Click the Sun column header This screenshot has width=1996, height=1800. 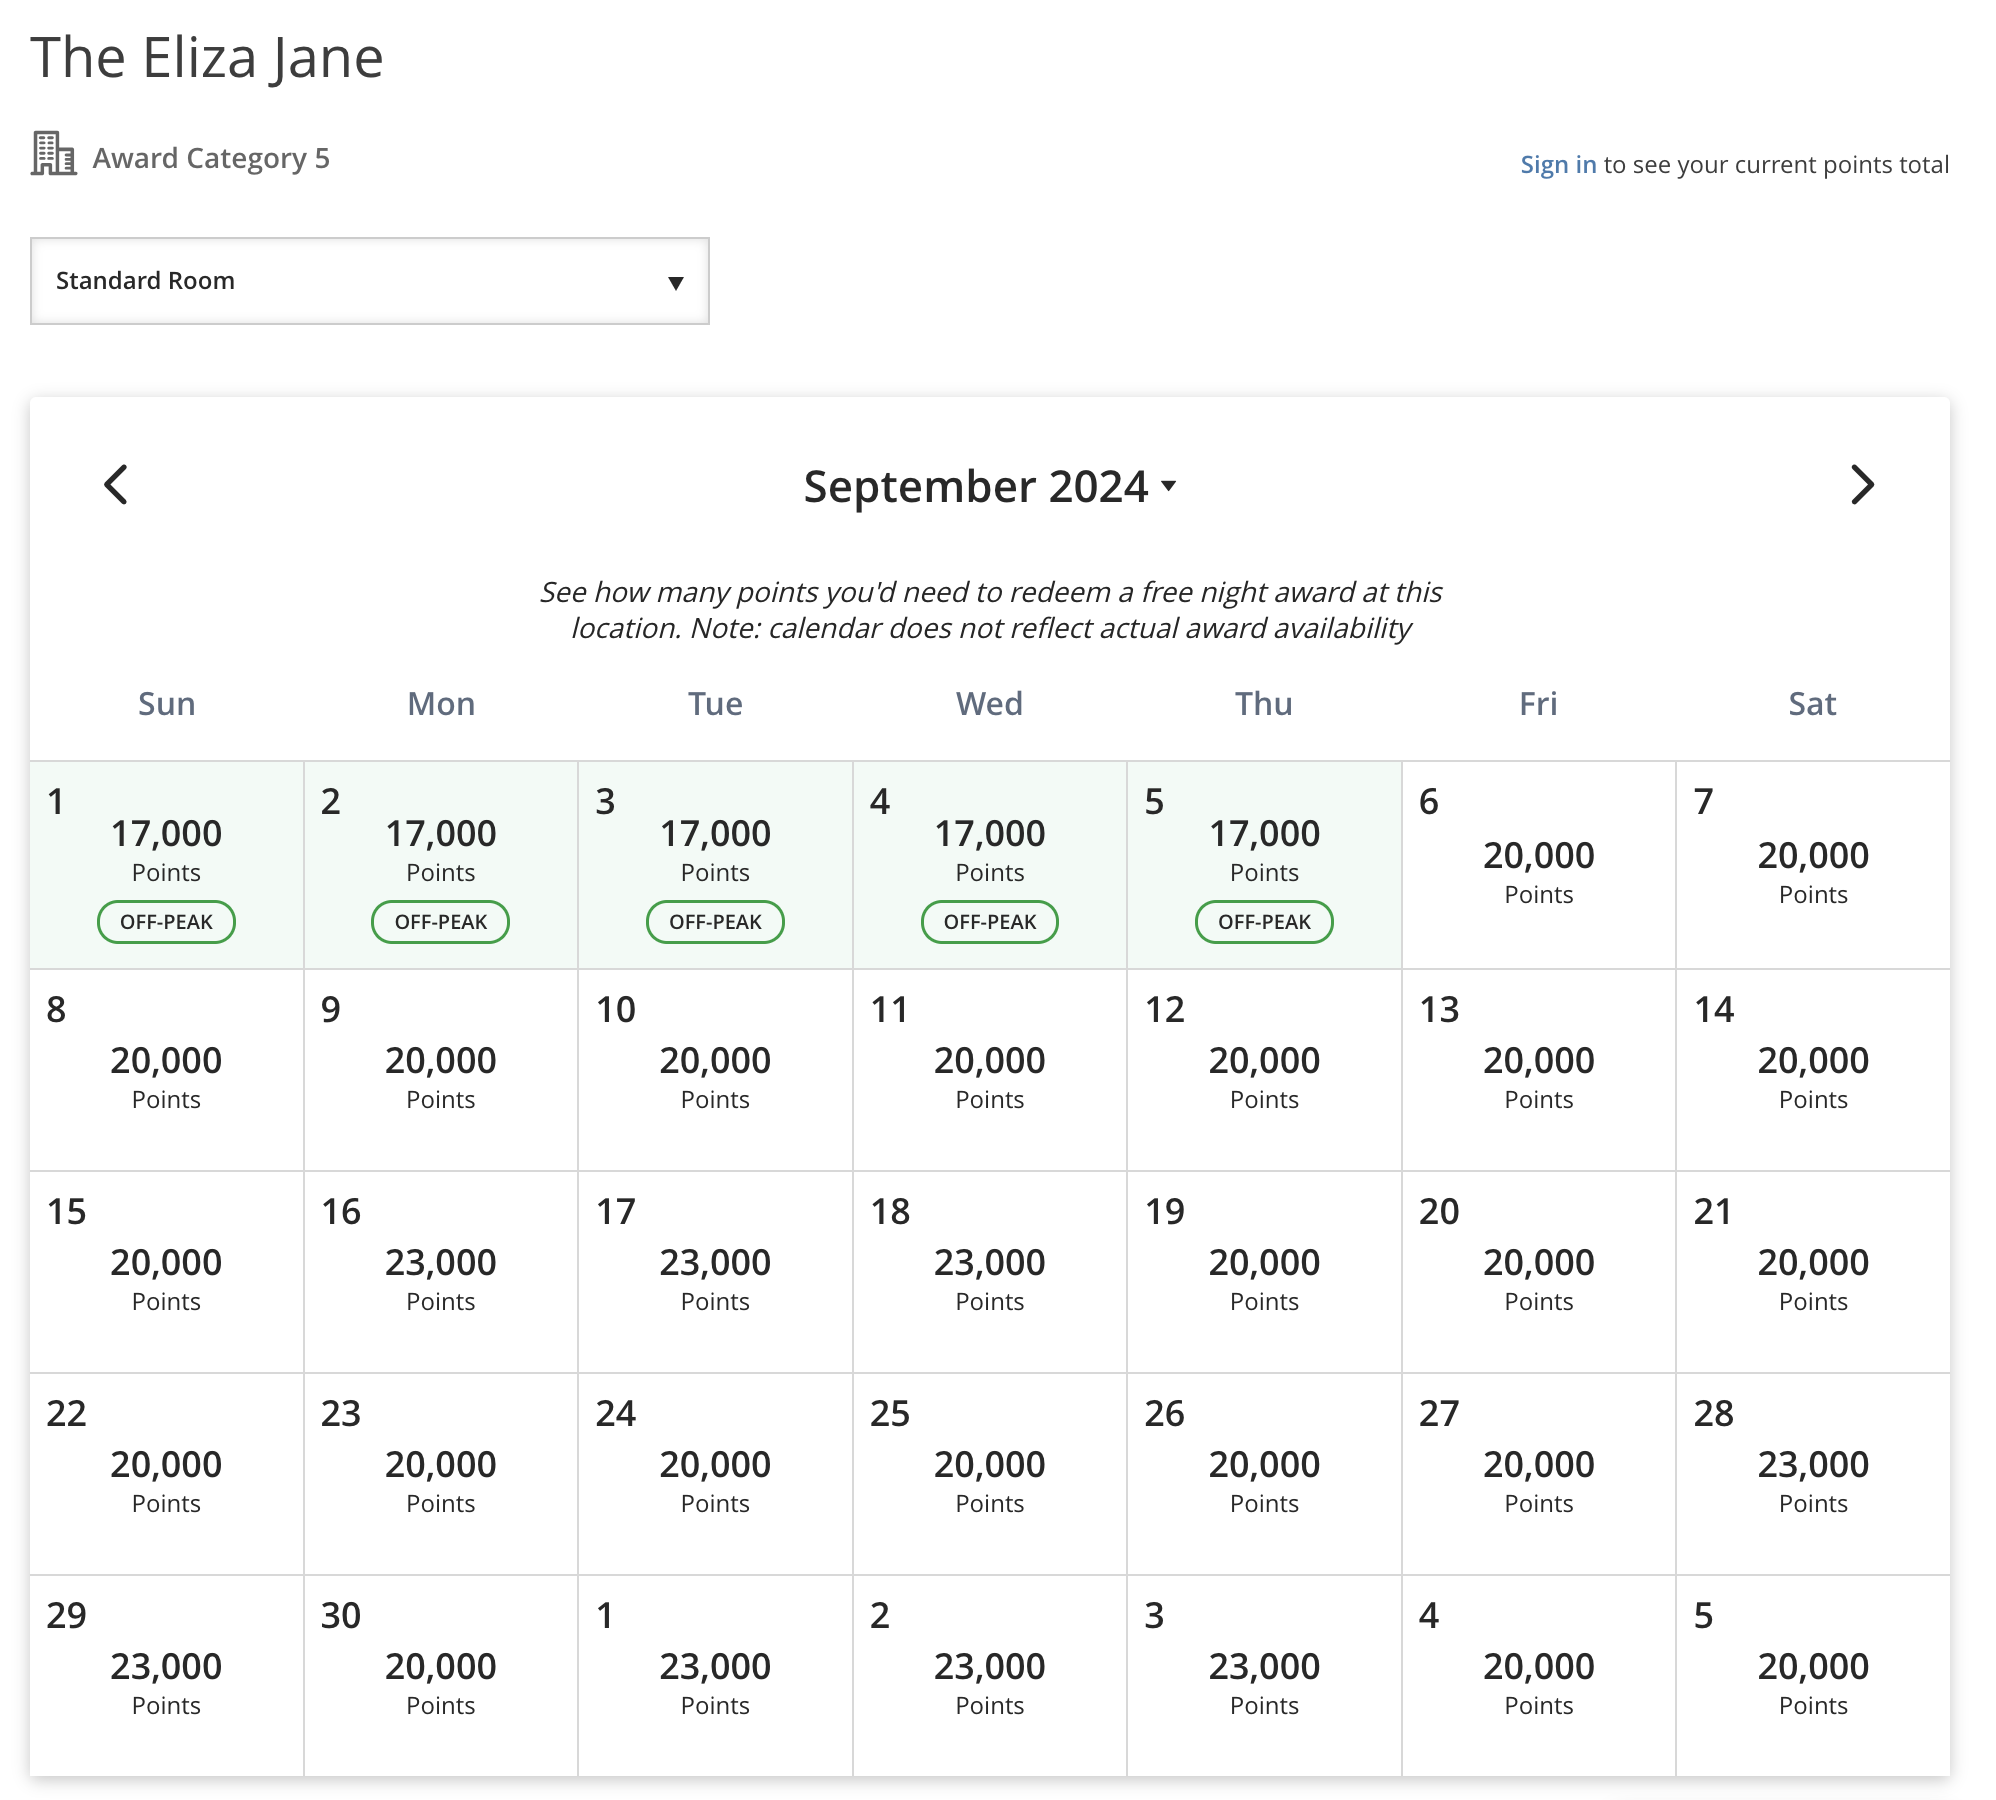click(167, 704)
